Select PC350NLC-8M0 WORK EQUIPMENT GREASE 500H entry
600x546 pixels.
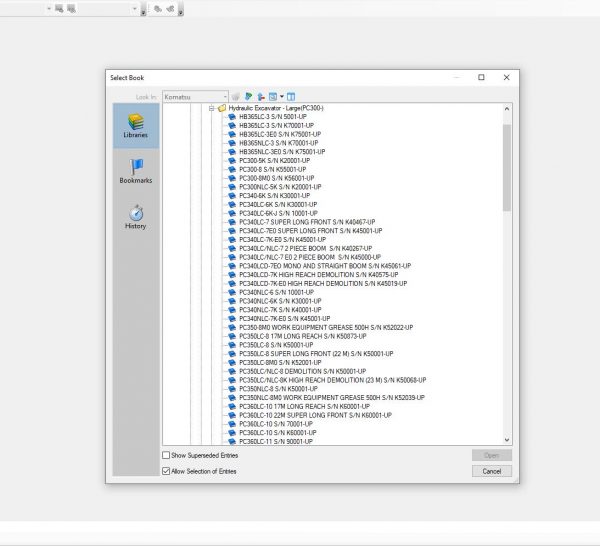coord(332,398)
